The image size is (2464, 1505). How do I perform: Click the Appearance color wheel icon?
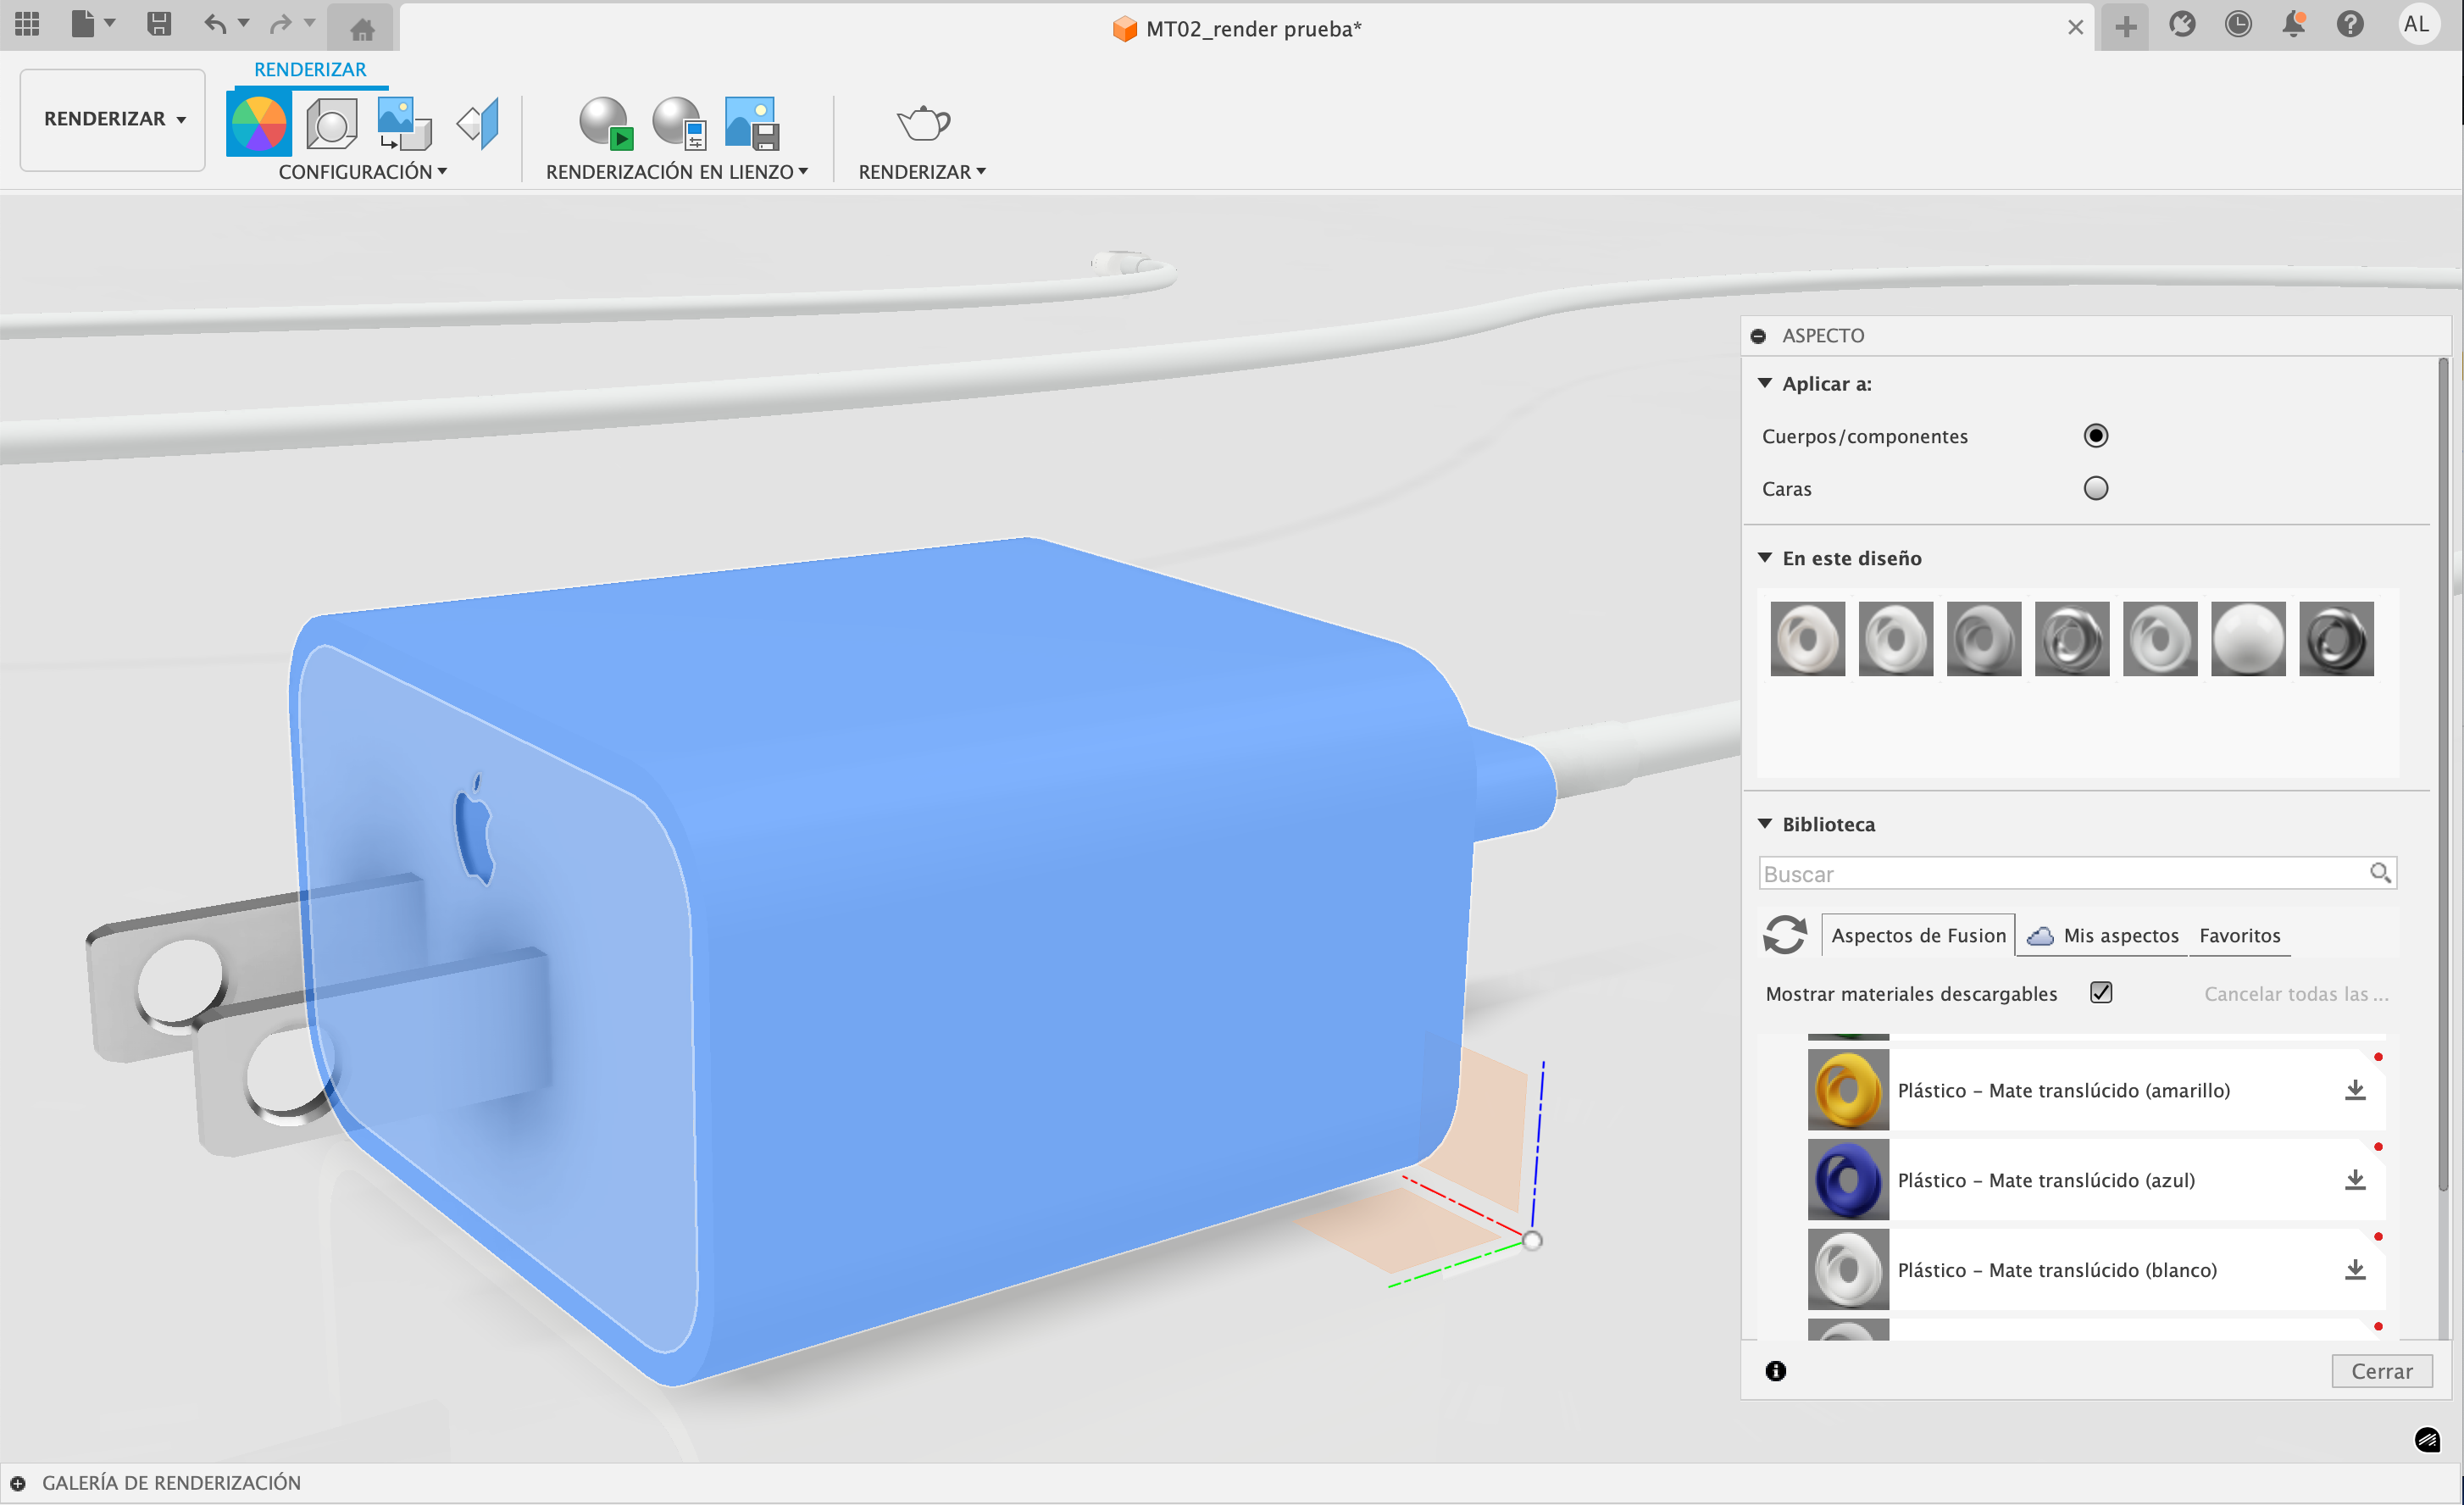(x=258, y=123)
